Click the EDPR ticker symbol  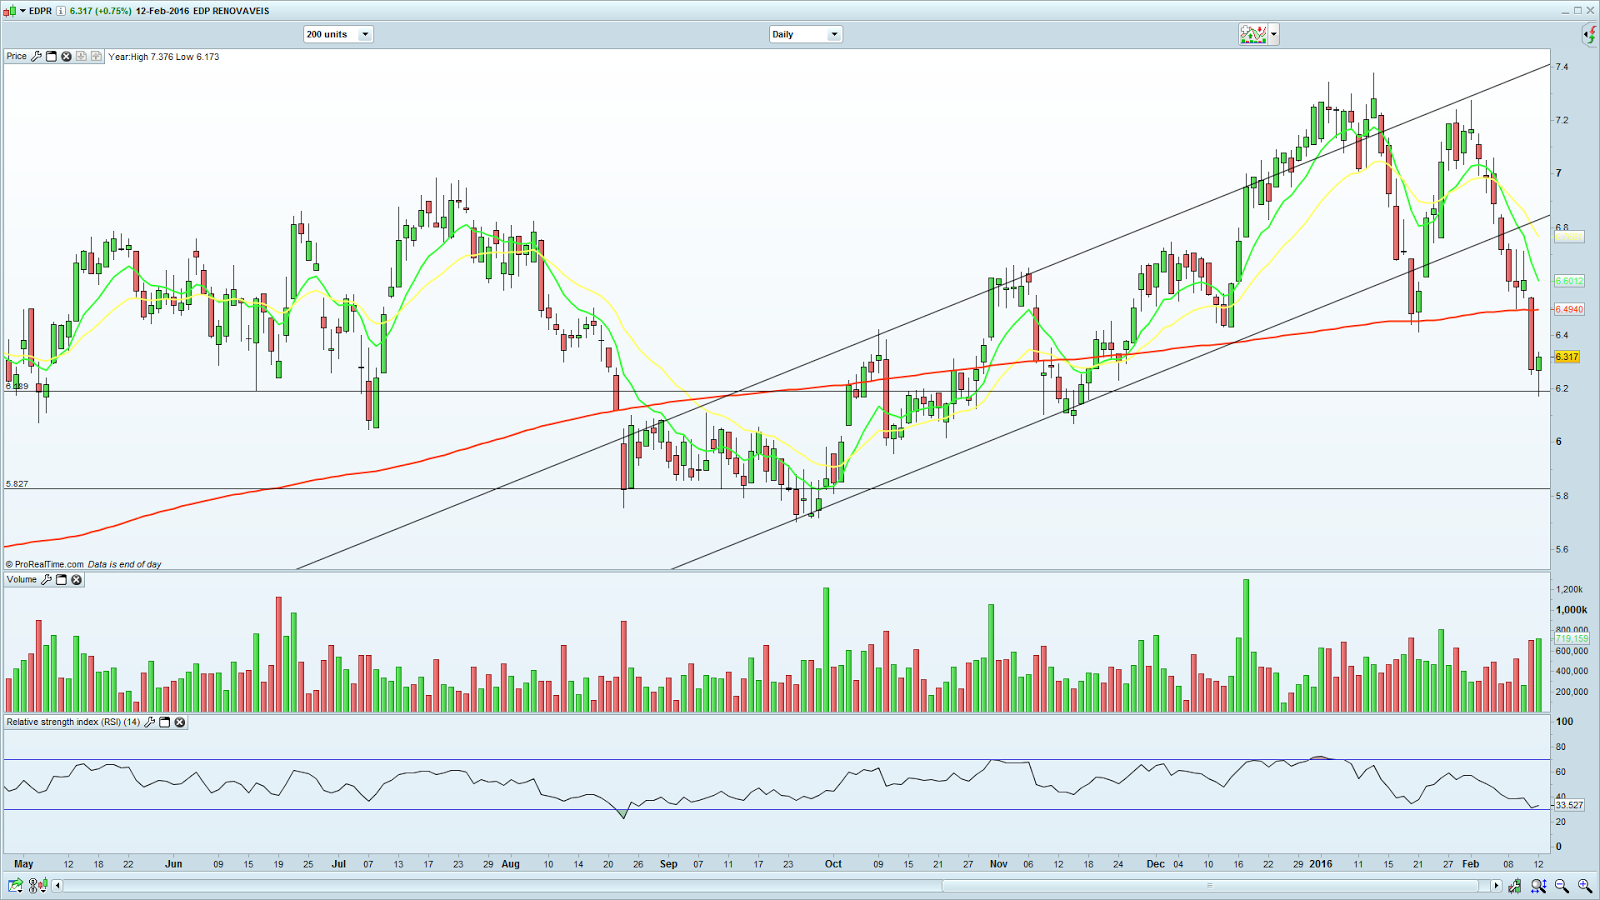(41, 11)
